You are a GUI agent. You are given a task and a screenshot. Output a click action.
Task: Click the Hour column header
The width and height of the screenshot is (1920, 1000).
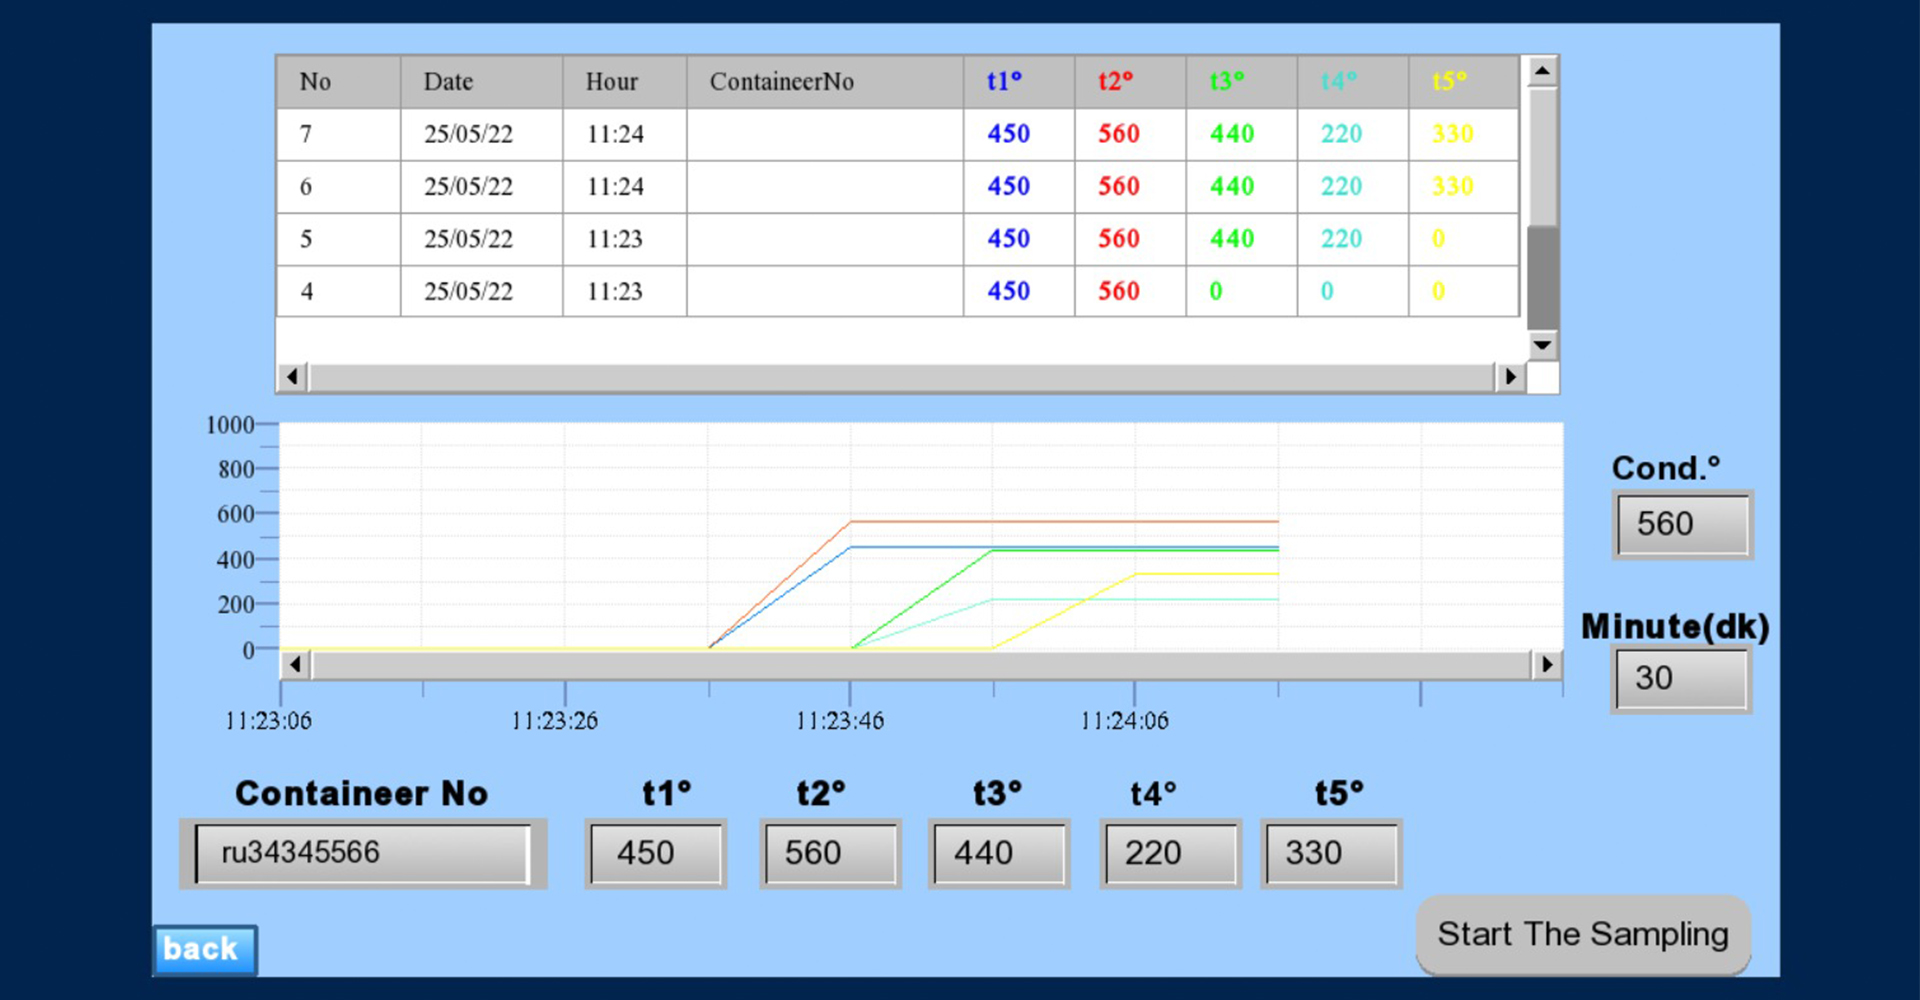(x=625, y=82)
